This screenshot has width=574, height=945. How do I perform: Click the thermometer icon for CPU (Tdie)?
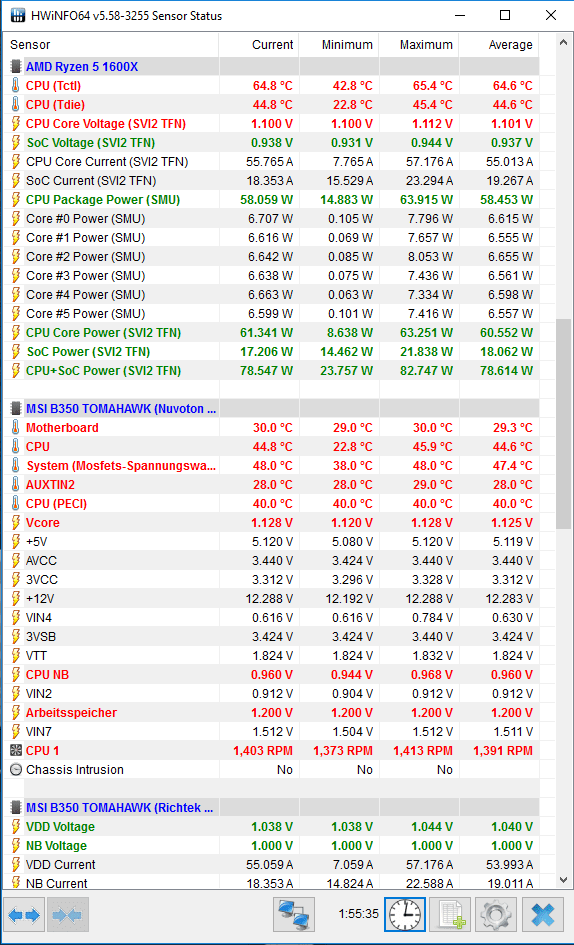(16, 105)
